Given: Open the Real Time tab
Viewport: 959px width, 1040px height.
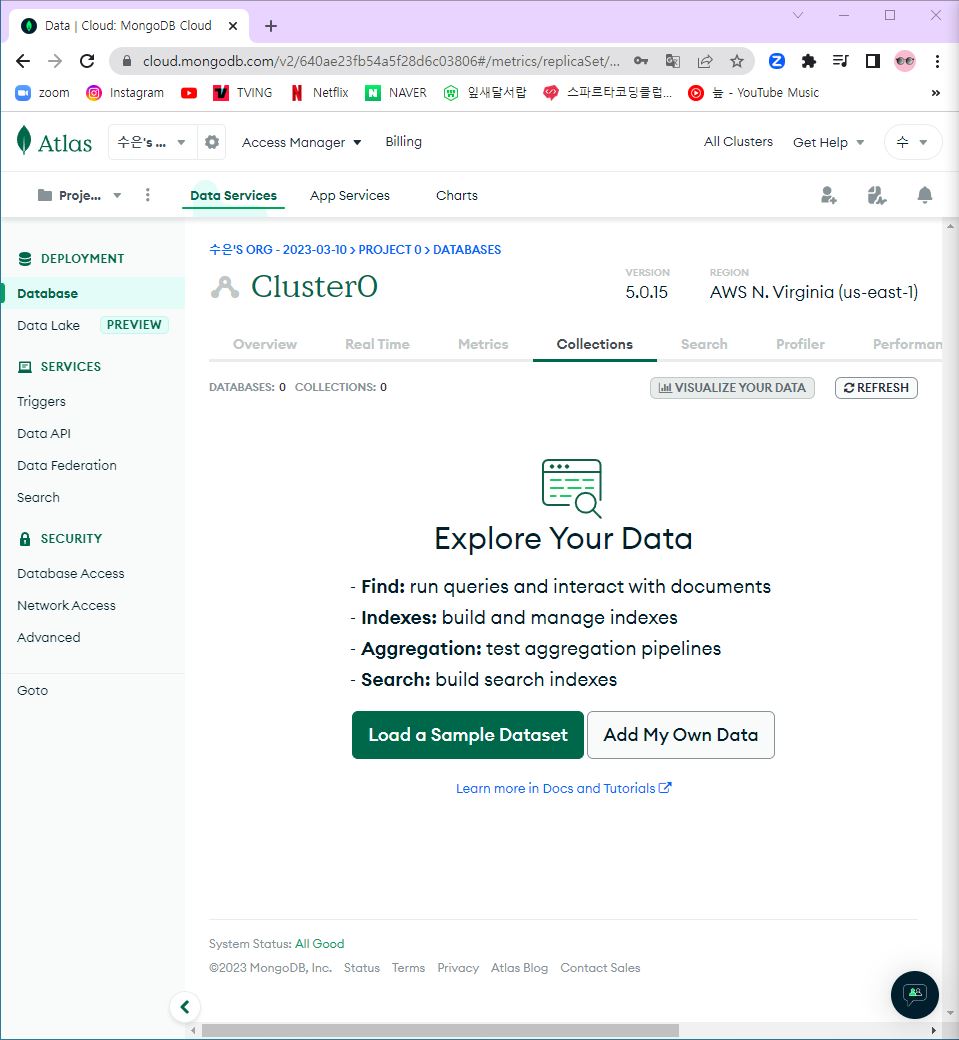Looking at the screenshot, I should point(377,344).
